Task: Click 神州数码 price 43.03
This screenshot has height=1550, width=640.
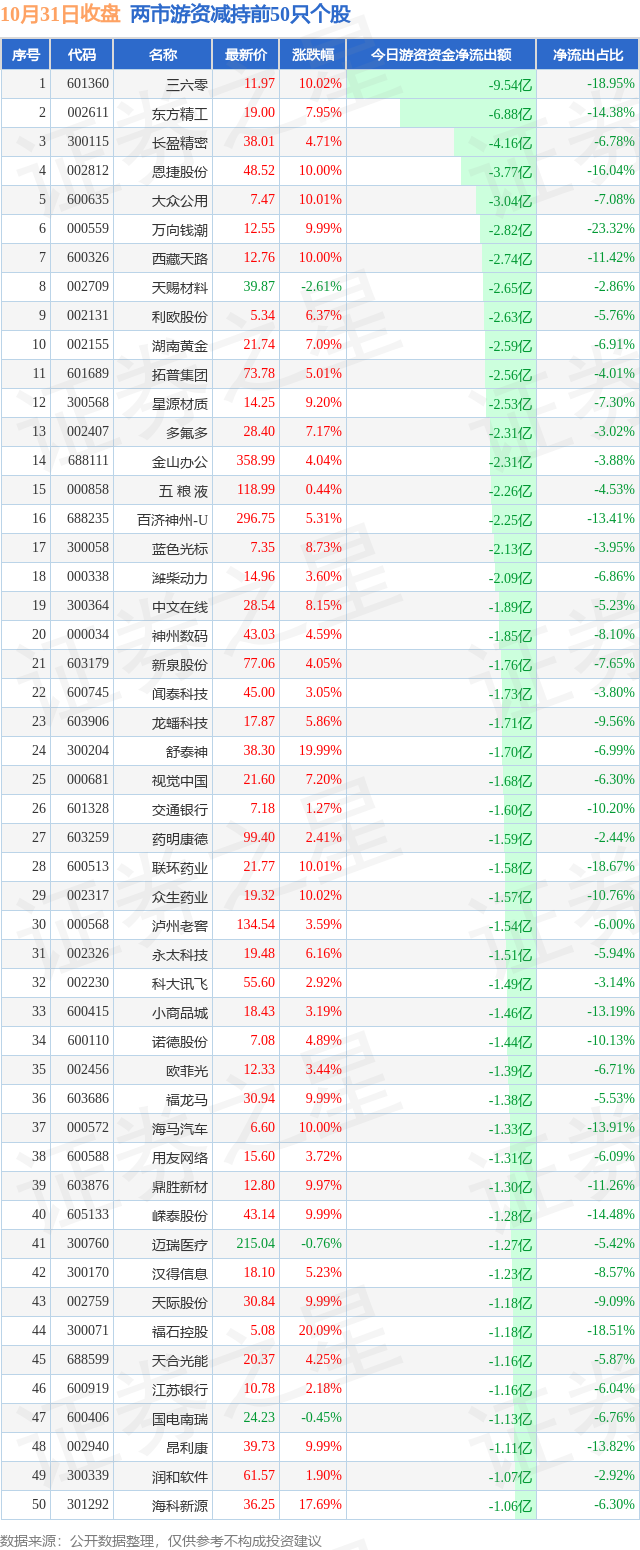Action: point(258,635)
